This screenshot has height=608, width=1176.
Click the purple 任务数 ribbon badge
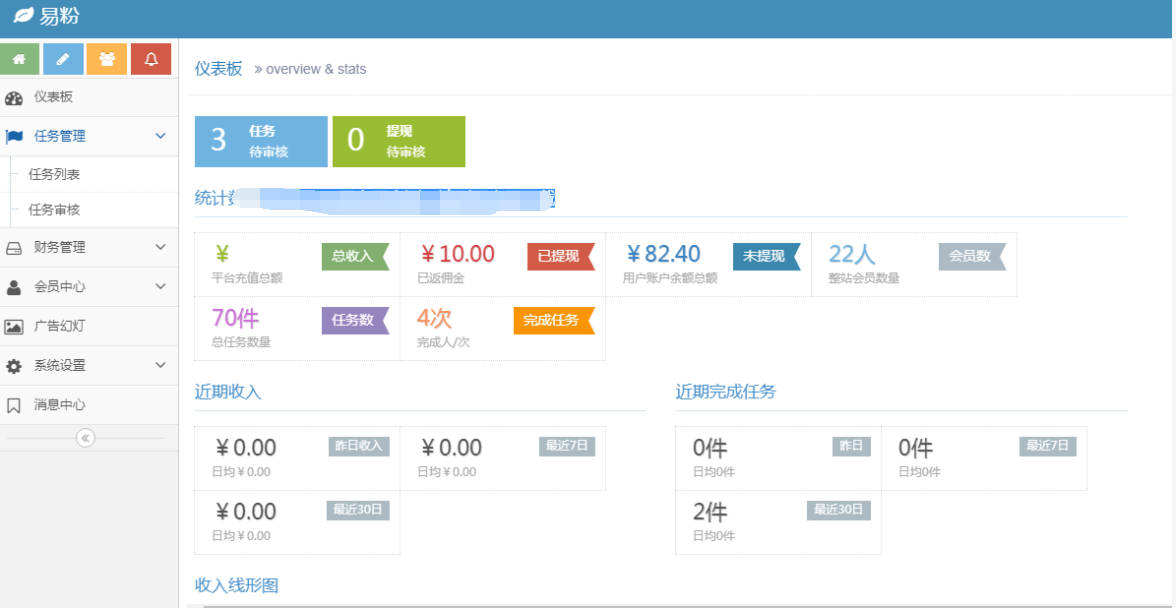click(356, 320)
